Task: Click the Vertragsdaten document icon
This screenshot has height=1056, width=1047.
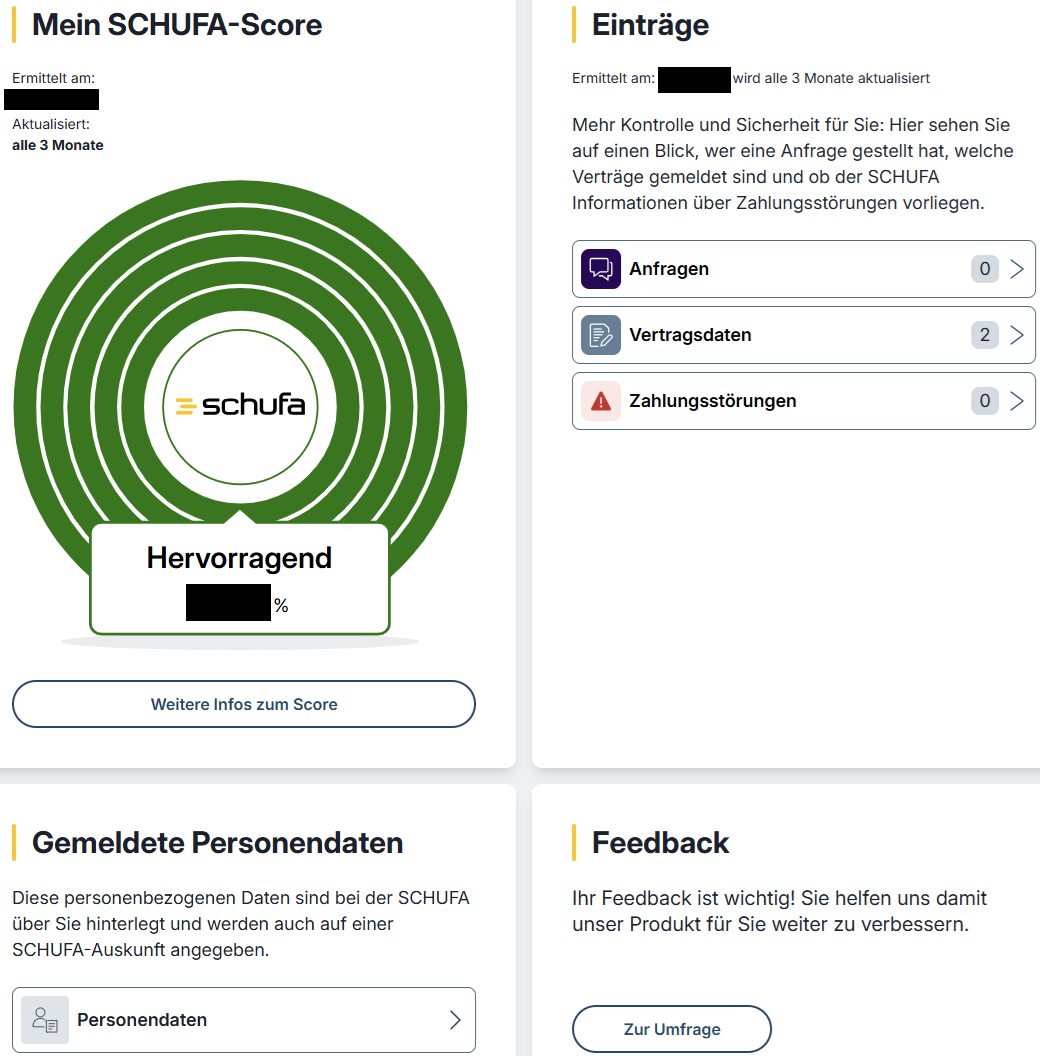Action: coord(601,335)
